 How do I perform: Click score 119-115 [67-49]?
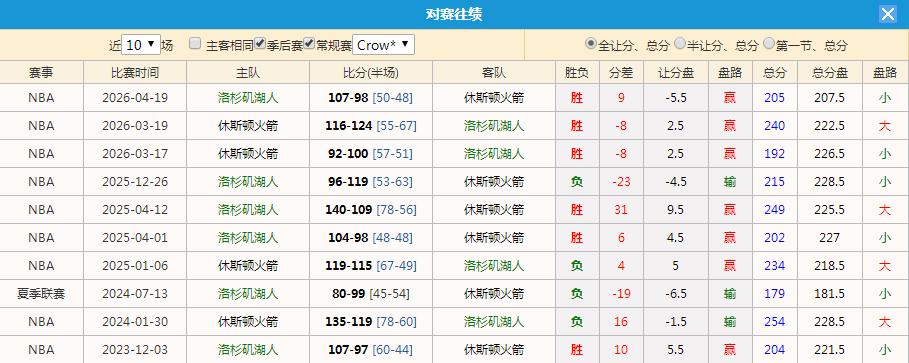click(x=370, y=266)
